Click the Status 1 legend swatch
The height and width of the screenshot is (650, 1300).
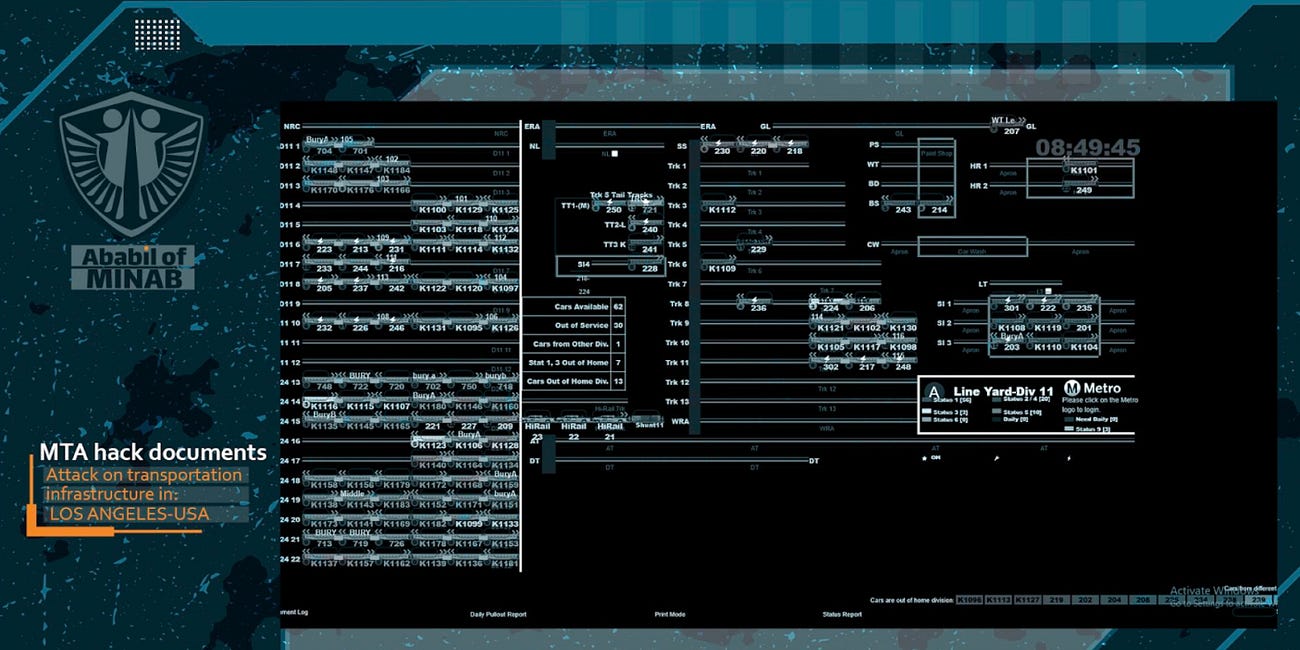(926, 401)
